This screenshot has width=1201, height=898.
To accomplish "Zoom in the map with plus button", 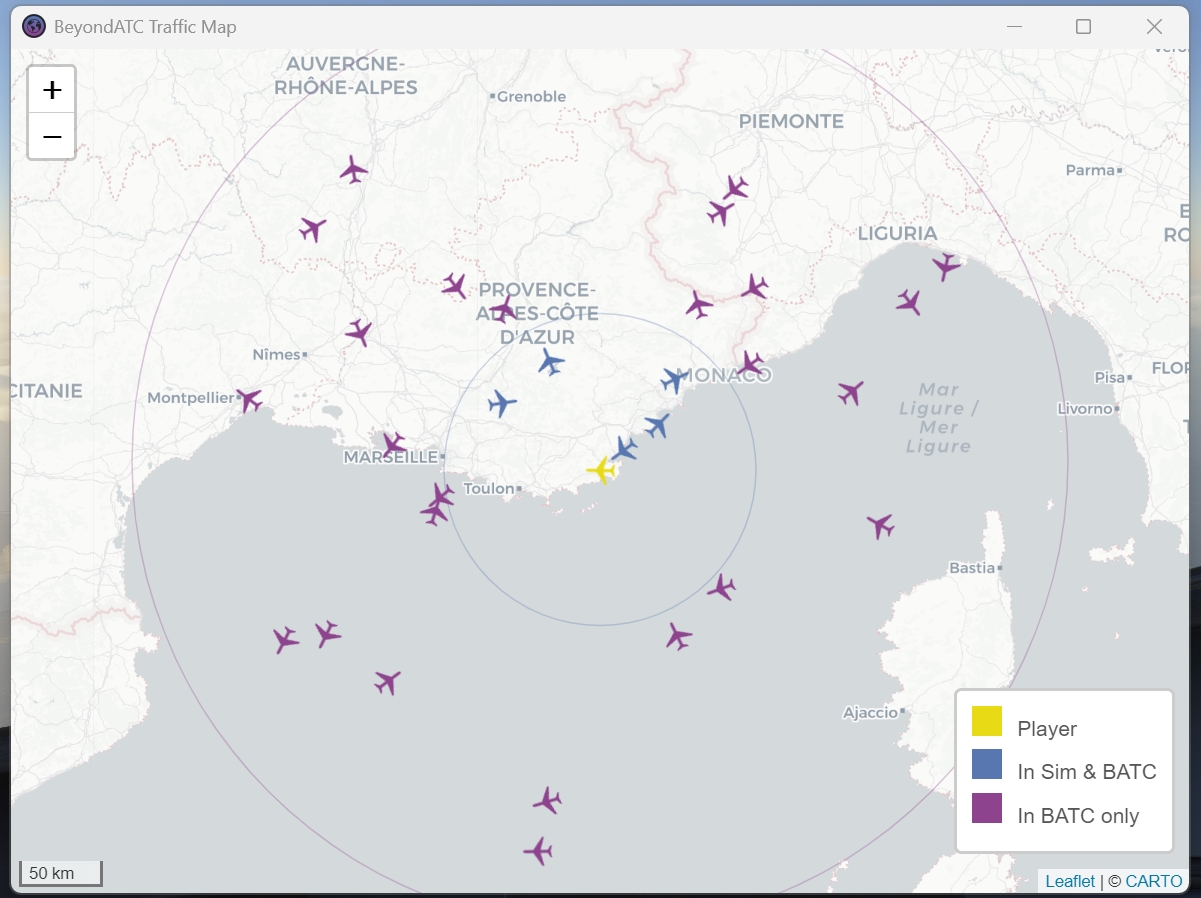I will pos(52,91).
